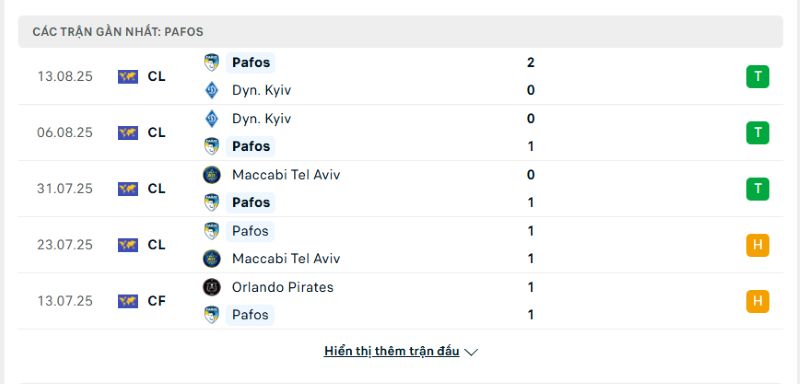Screen dimensions: 800x384
Task: Click orange H badge for Orlando Pirates match
Action: [758, 301]
